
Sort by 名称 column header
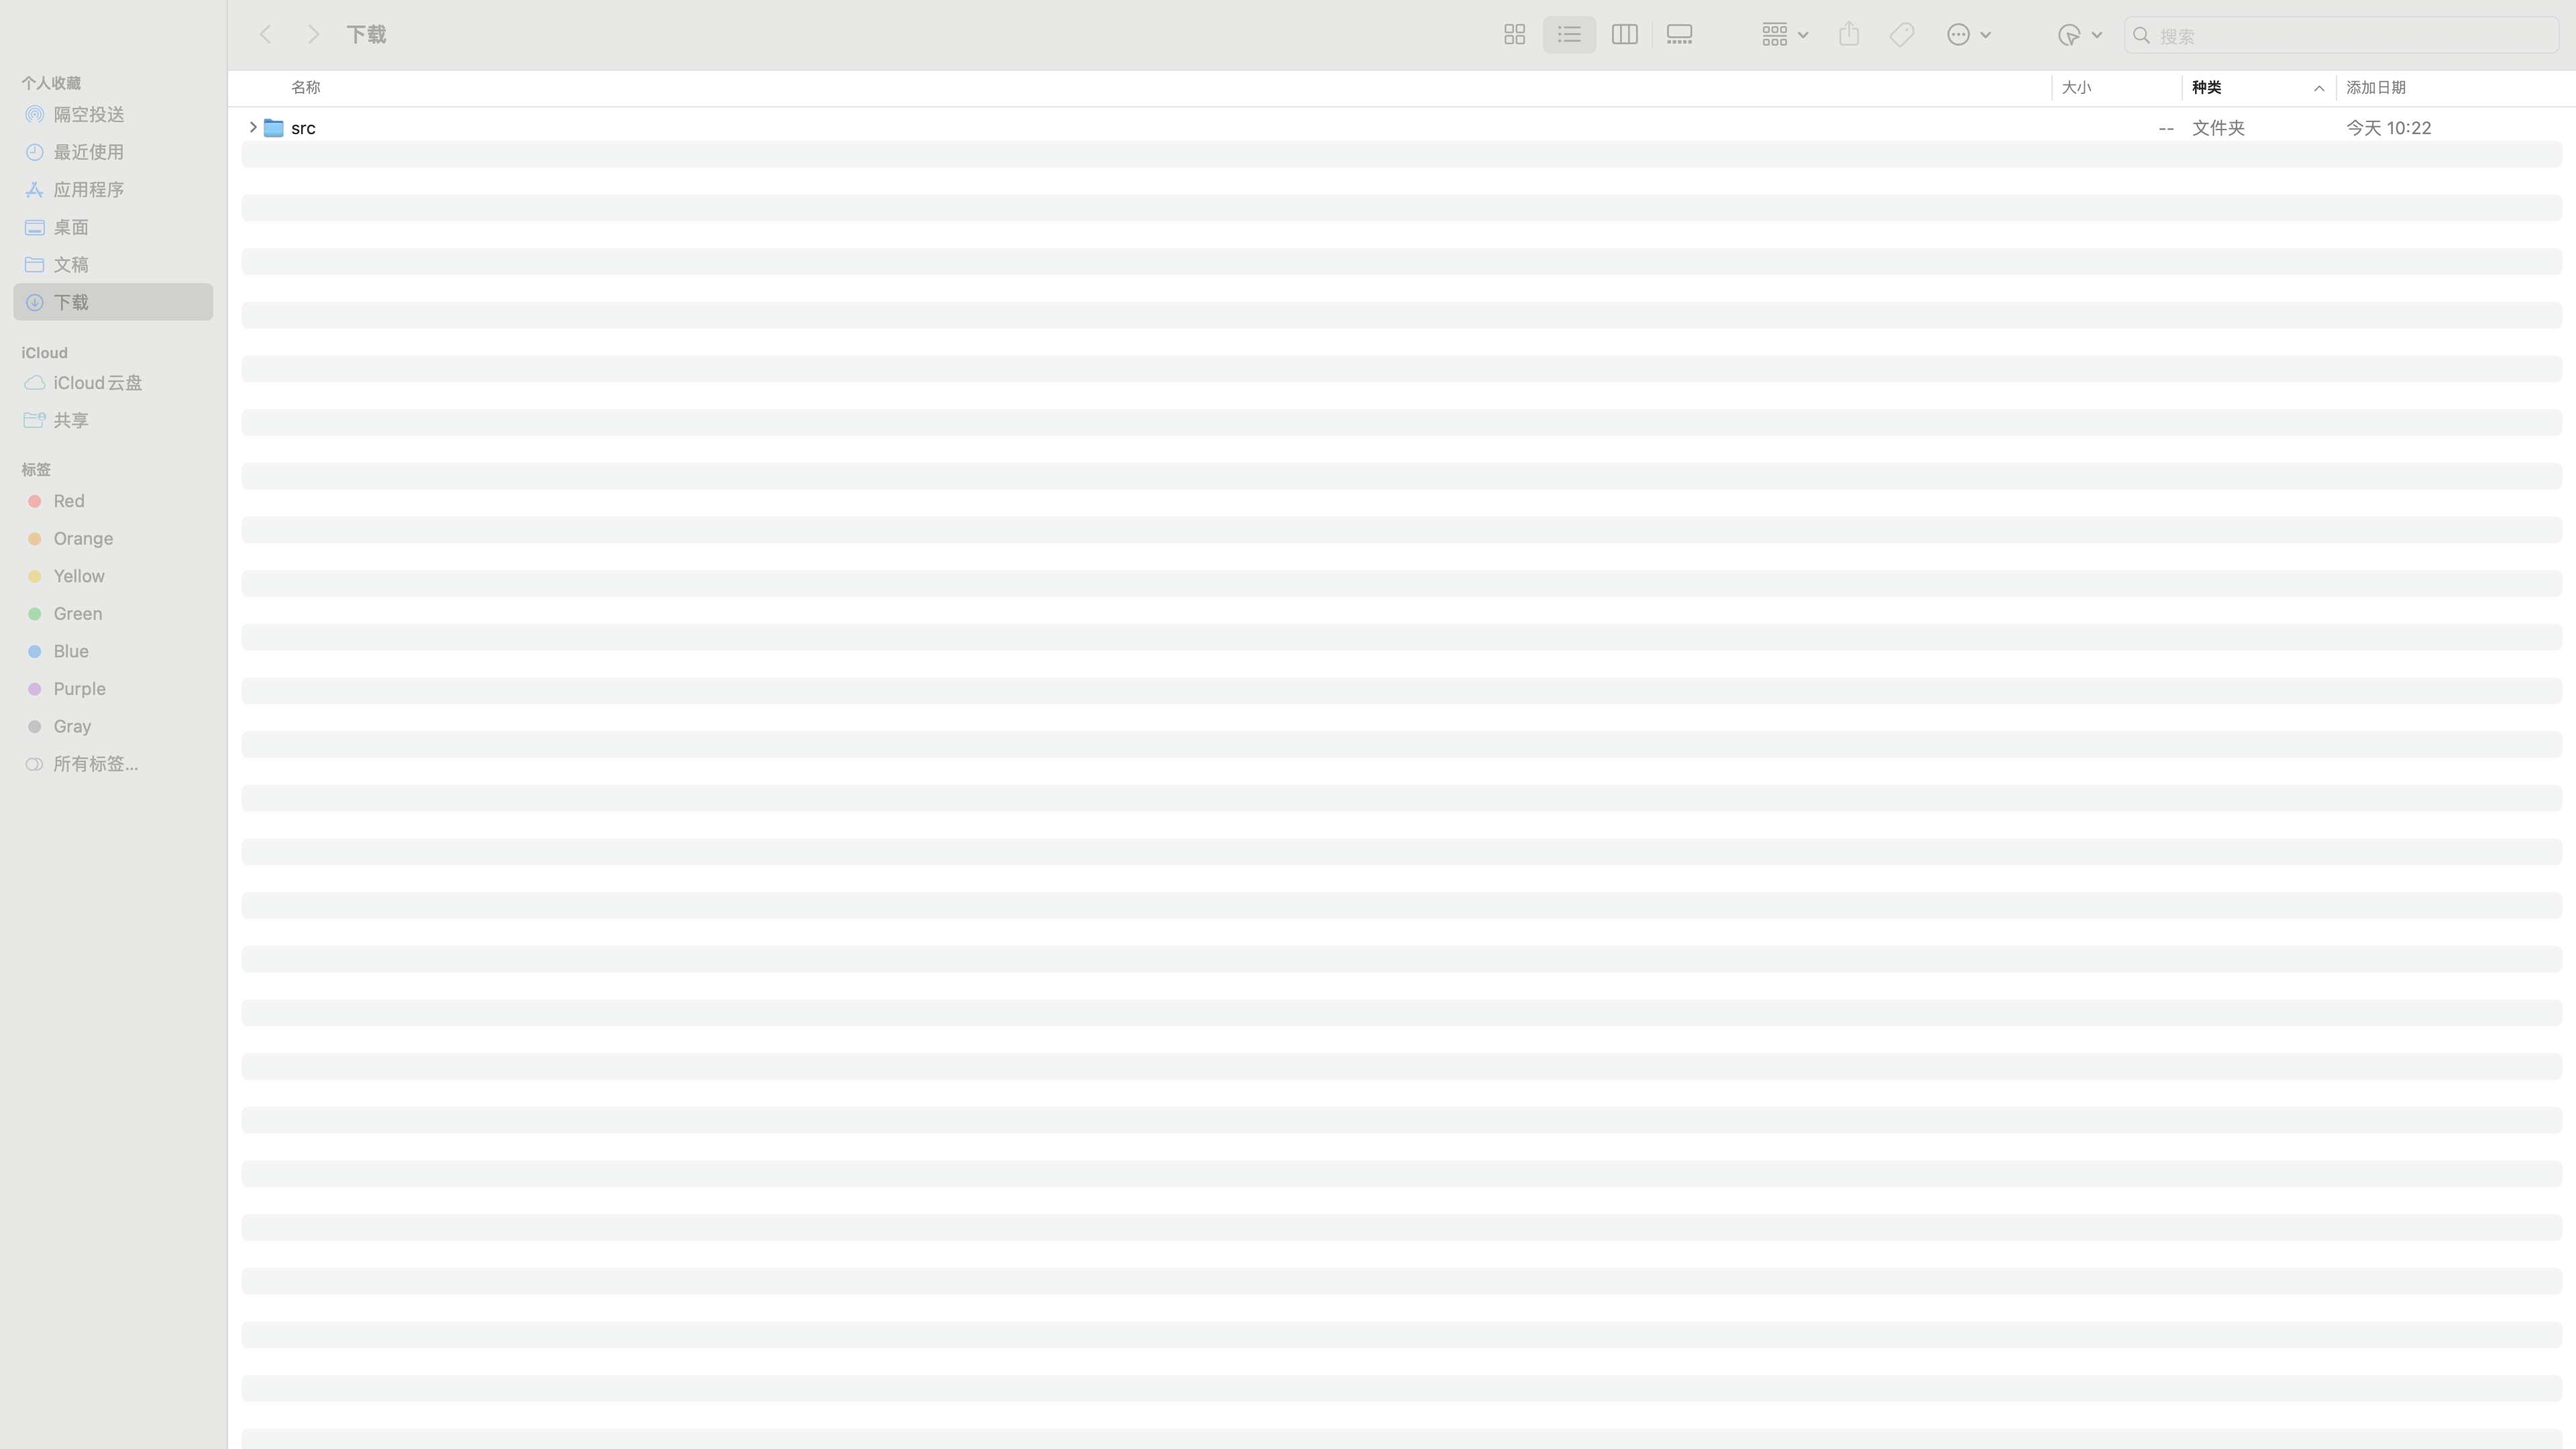306,87
